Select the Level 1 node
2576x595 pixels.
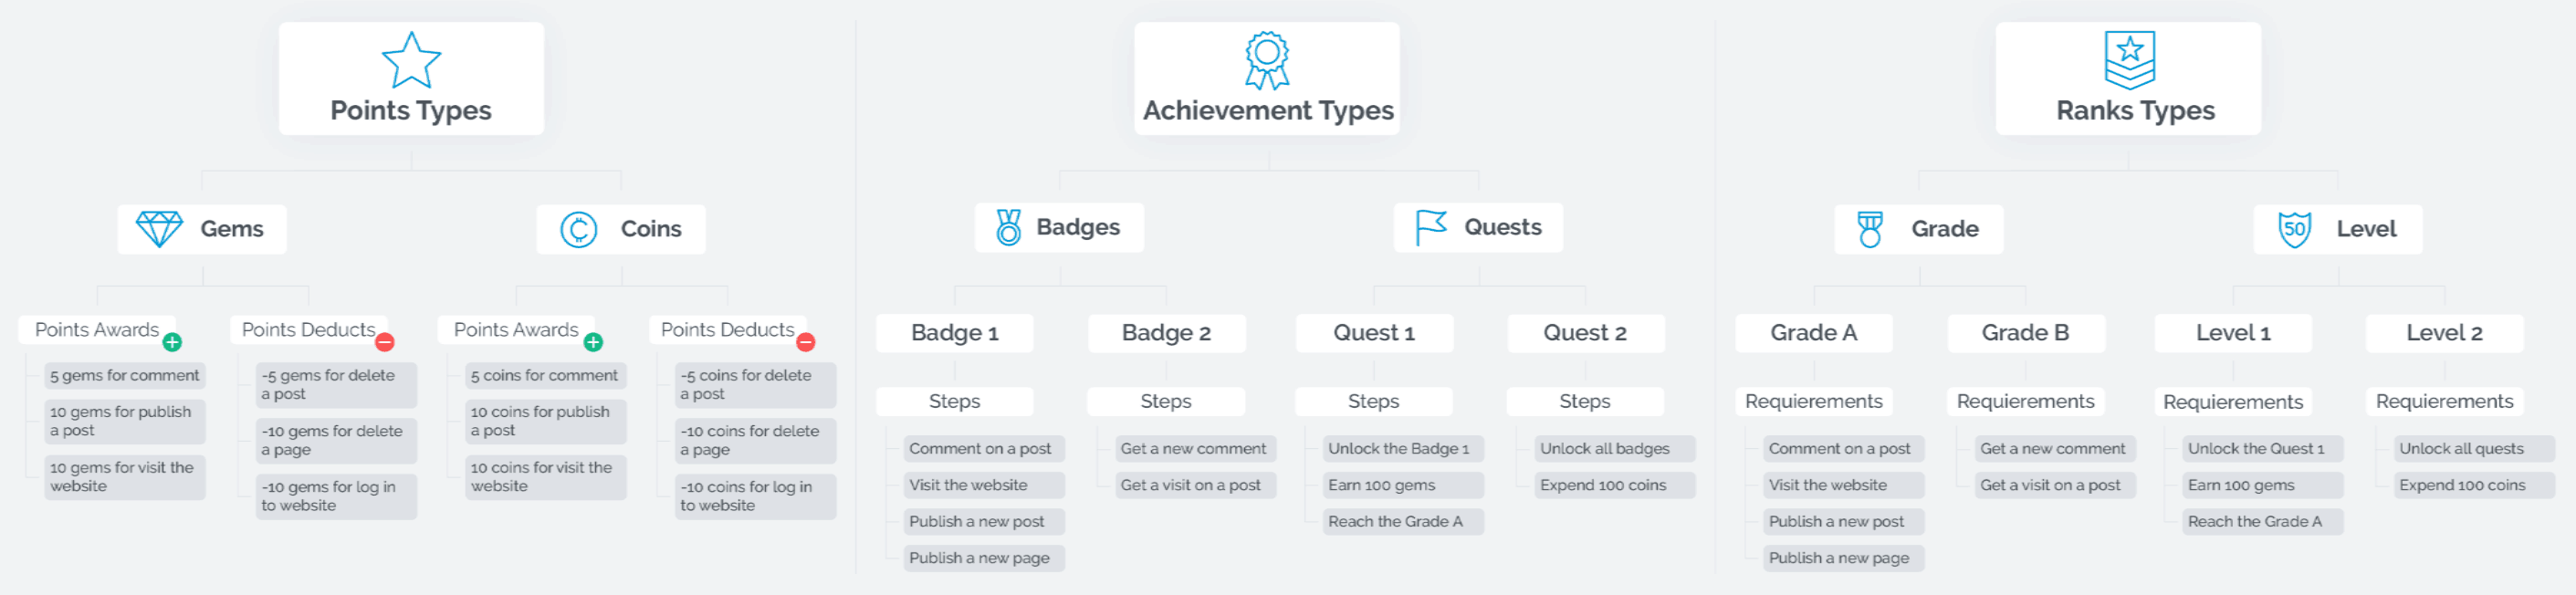coord(2232,333)
